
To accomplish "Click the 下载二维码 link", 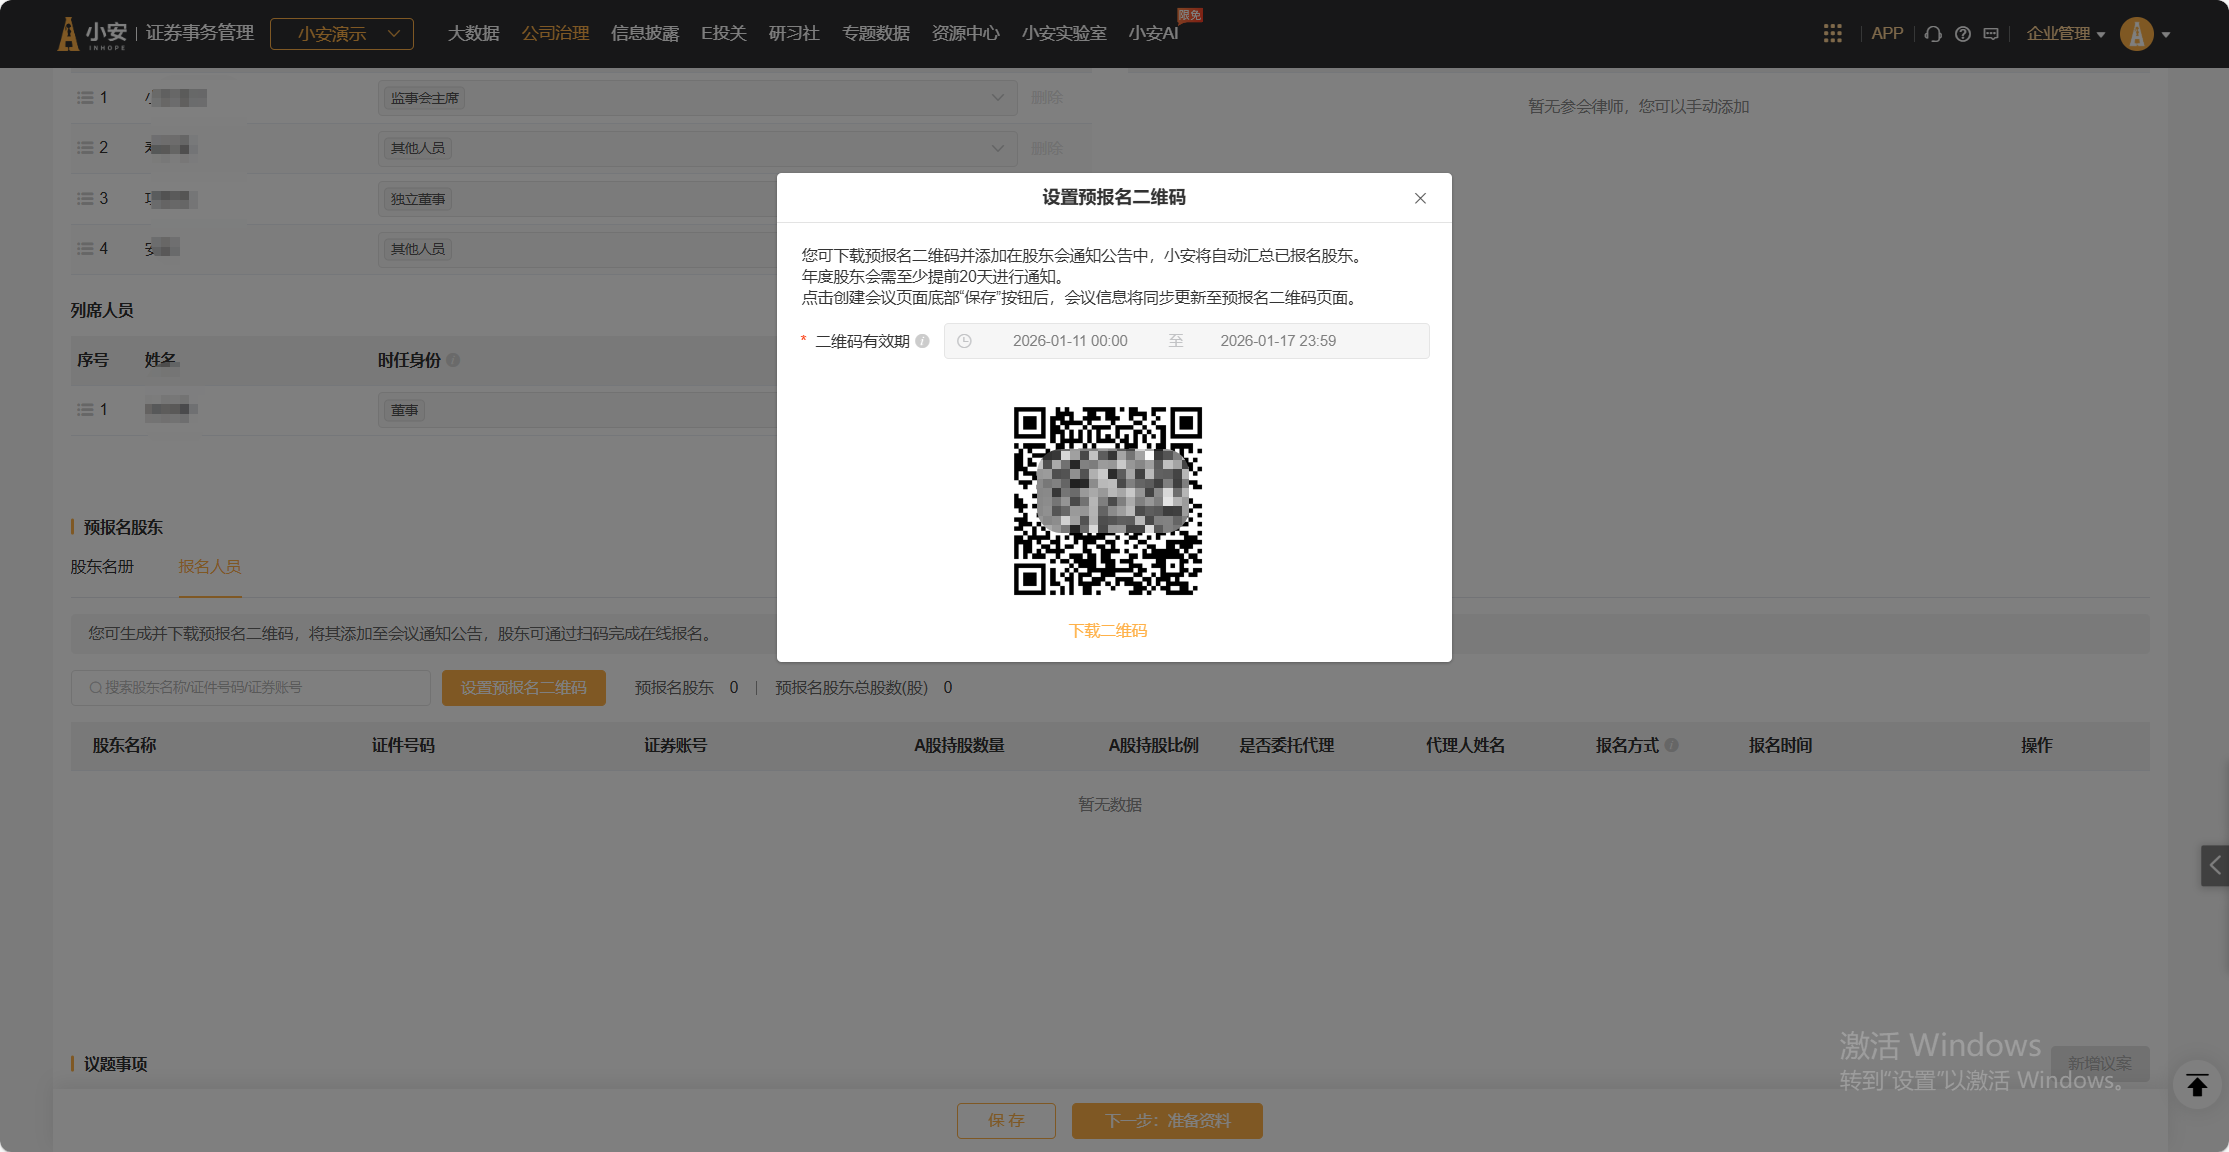I will [x=1108, y=631].
